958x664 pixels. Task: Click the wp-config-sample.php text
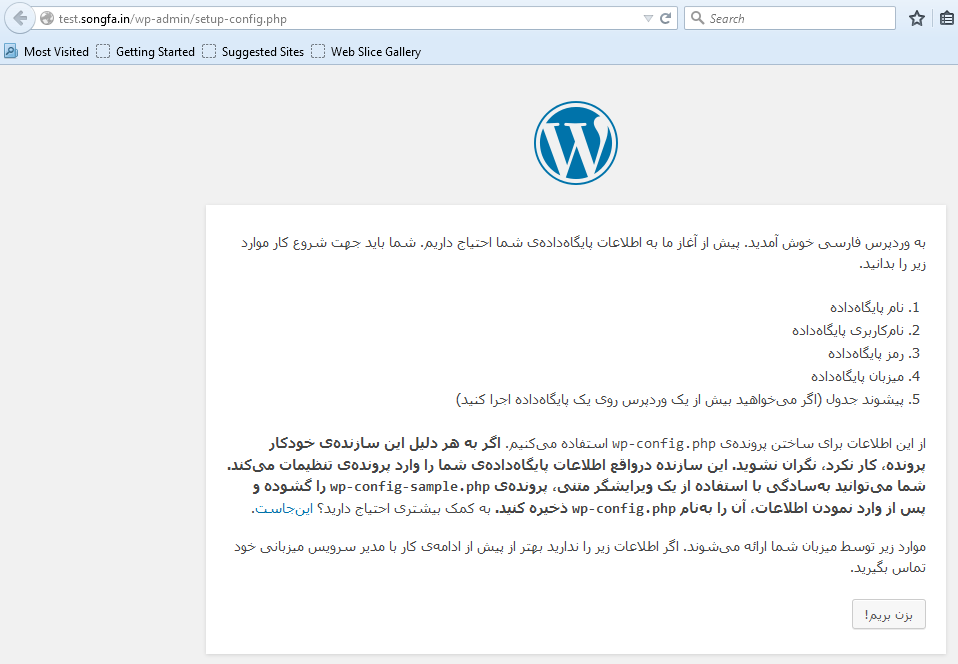409,486
